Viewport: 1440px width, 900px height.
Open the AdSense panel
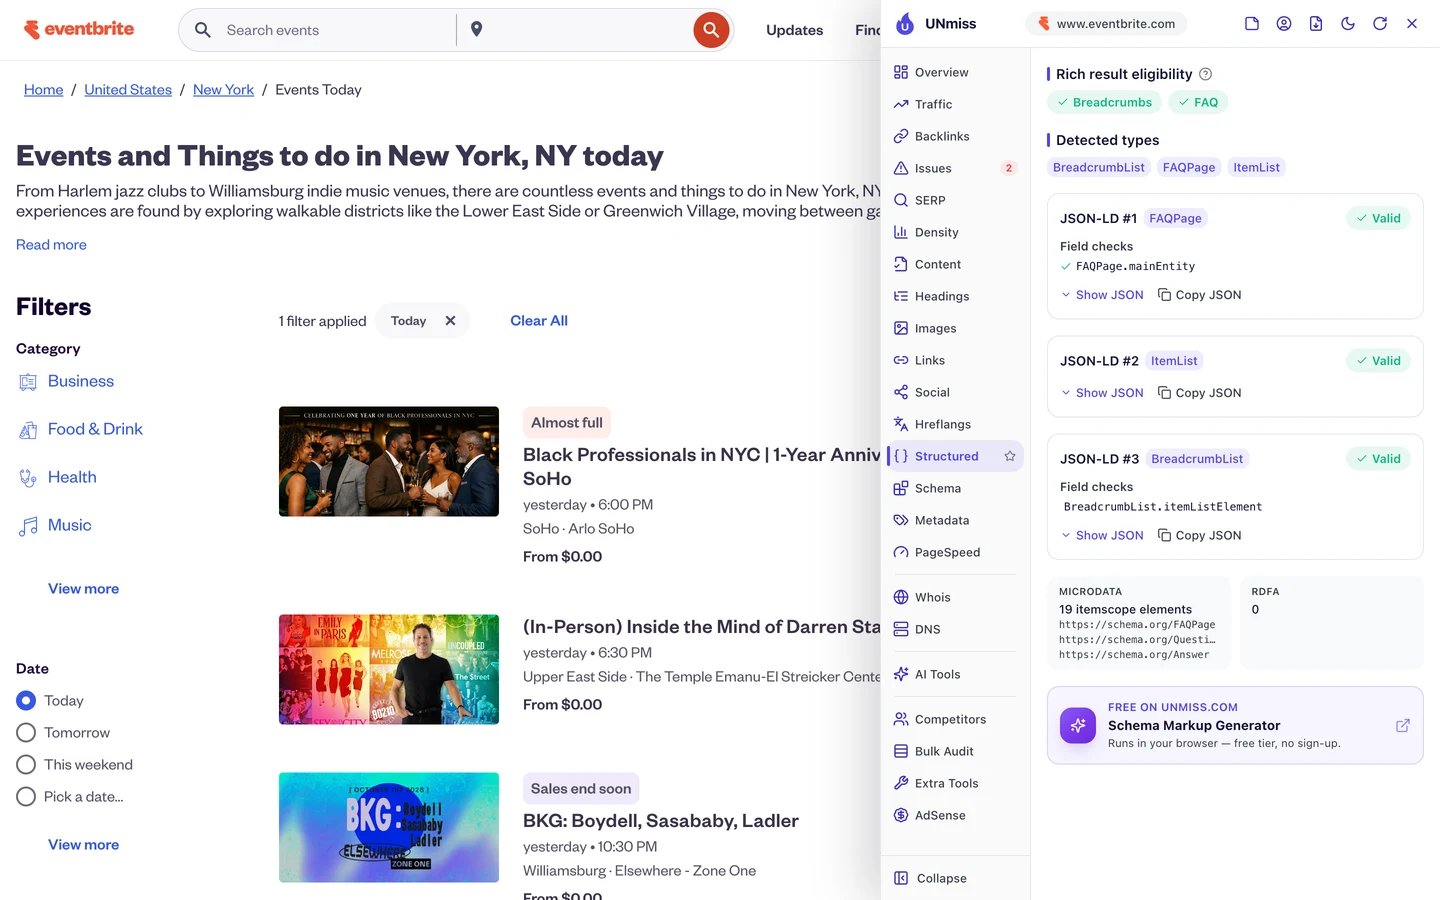(956, 815)
